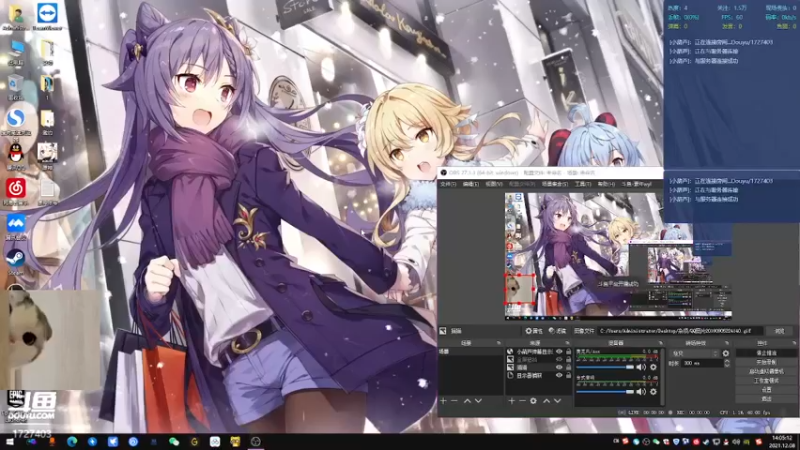Move scene up with the arrow icon
Image resolution: width=800 pixels, height=450 pixels.
[467, 401]
